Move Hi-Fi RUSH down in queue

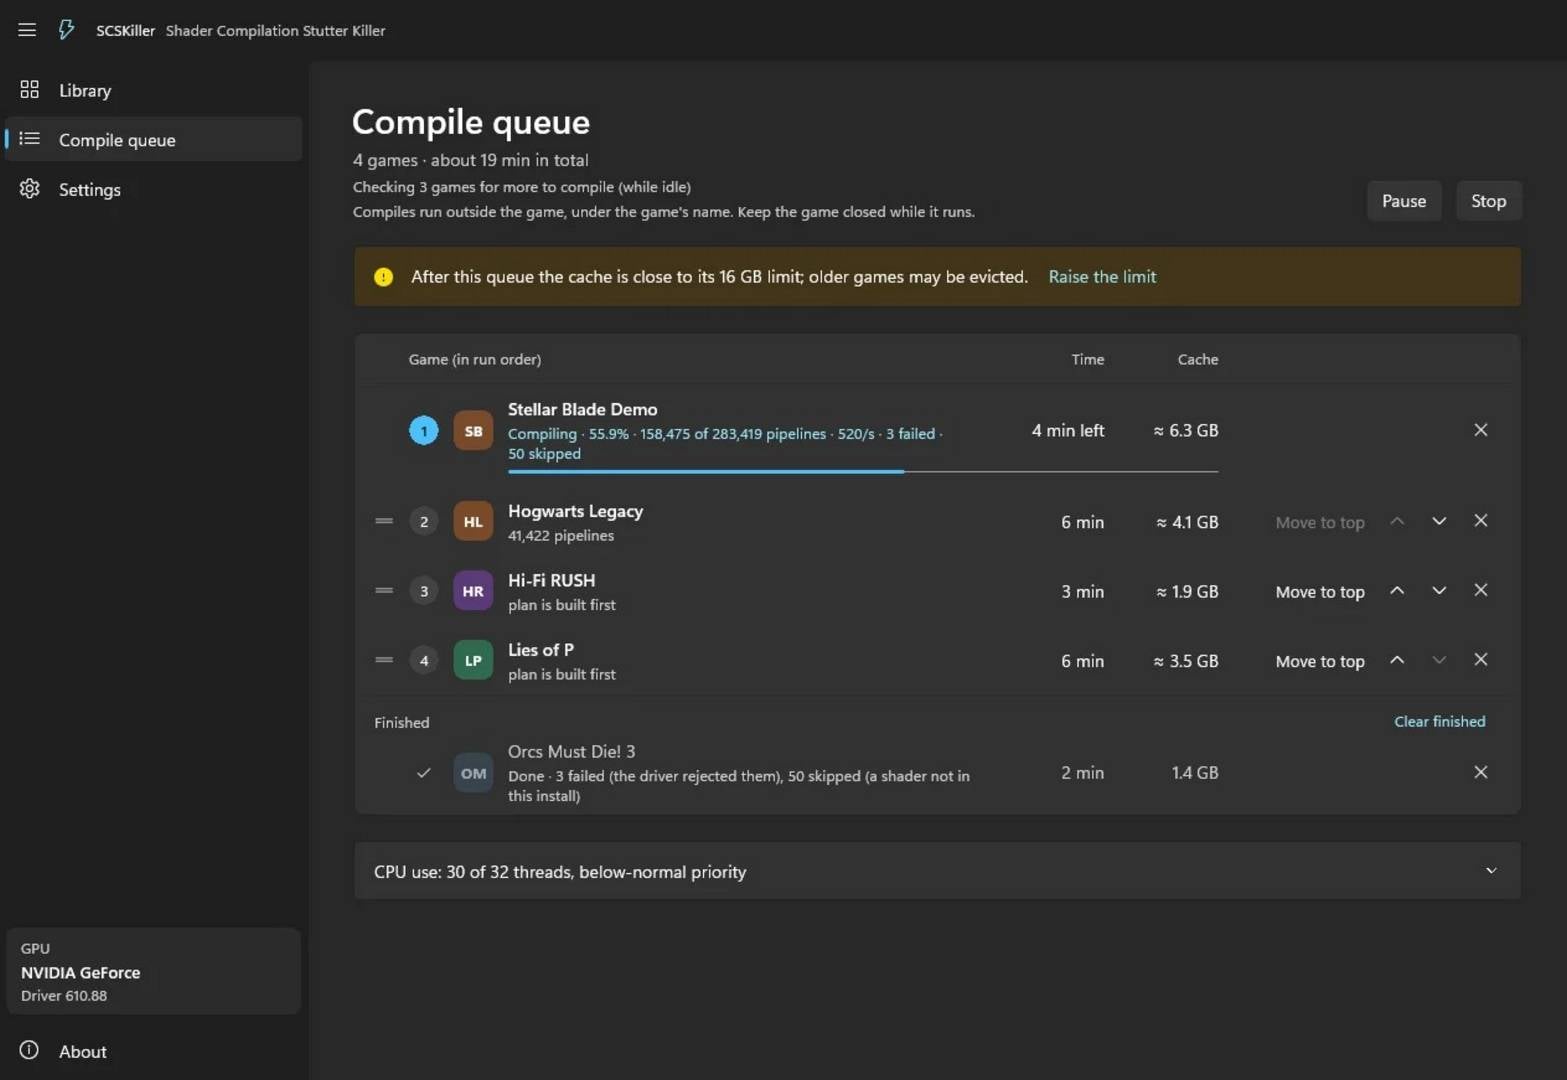pyautogui.click(x=1439, y=591)
